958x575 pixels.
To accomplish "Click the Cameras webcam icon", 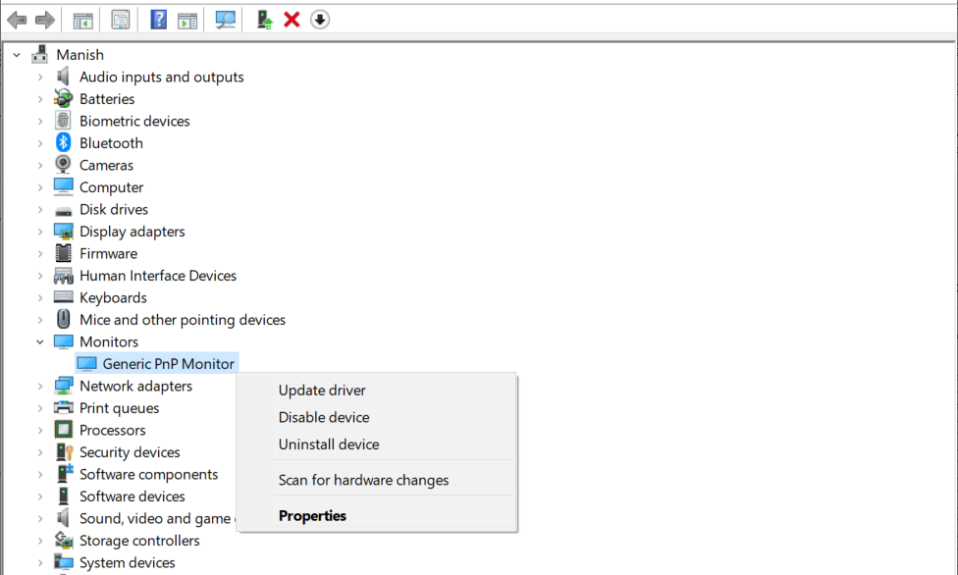I will (x=63, y=165).
